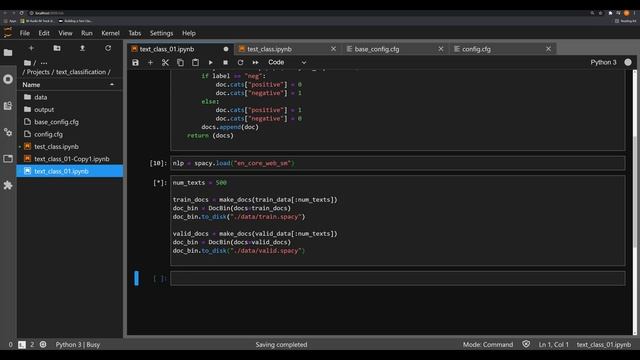Open the Edit menu
Screen dimensions: 640x360
point(44,33)
